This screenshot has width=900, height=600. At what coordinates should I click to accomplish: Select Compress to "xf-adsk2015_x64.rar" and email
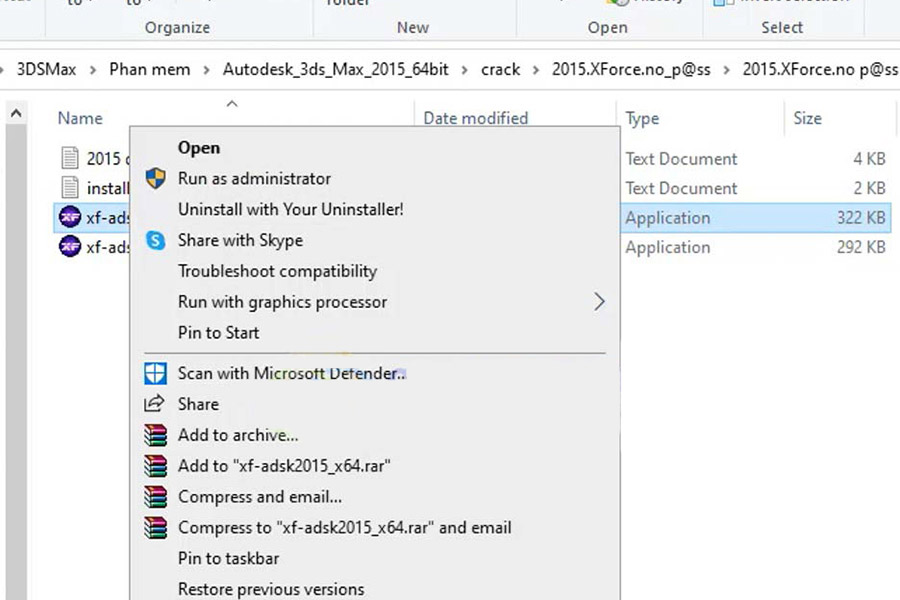point(344,528)
